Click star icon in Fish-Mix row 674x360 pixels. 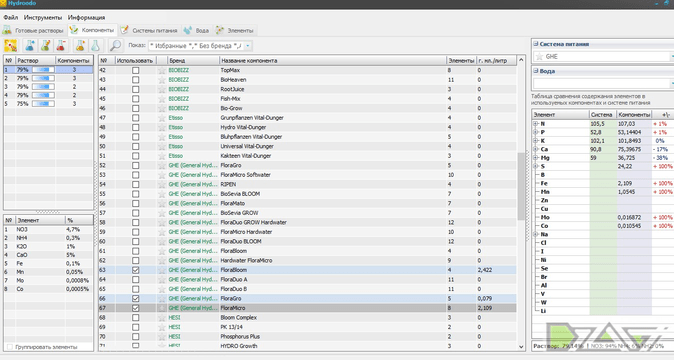[162, 99]
